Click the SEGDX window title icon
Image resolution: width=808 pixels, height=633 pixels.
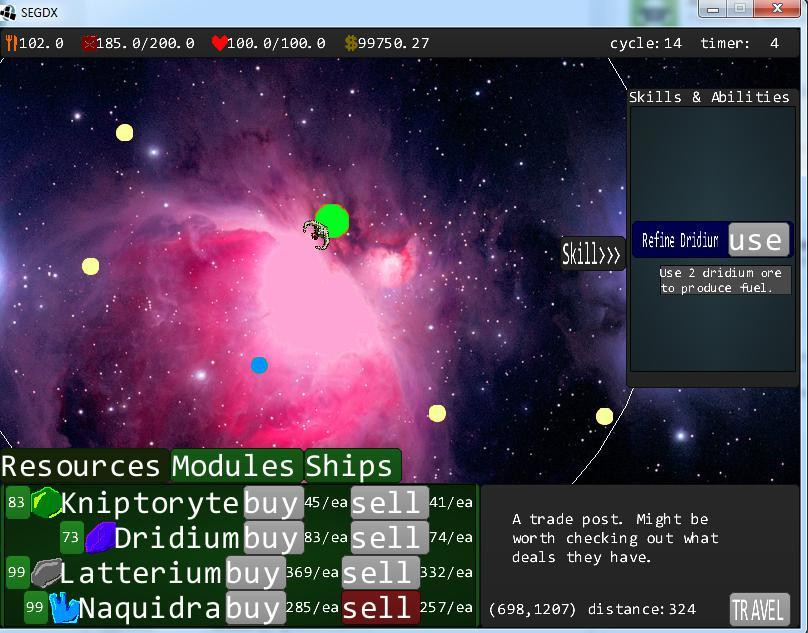tap(8, 12)
